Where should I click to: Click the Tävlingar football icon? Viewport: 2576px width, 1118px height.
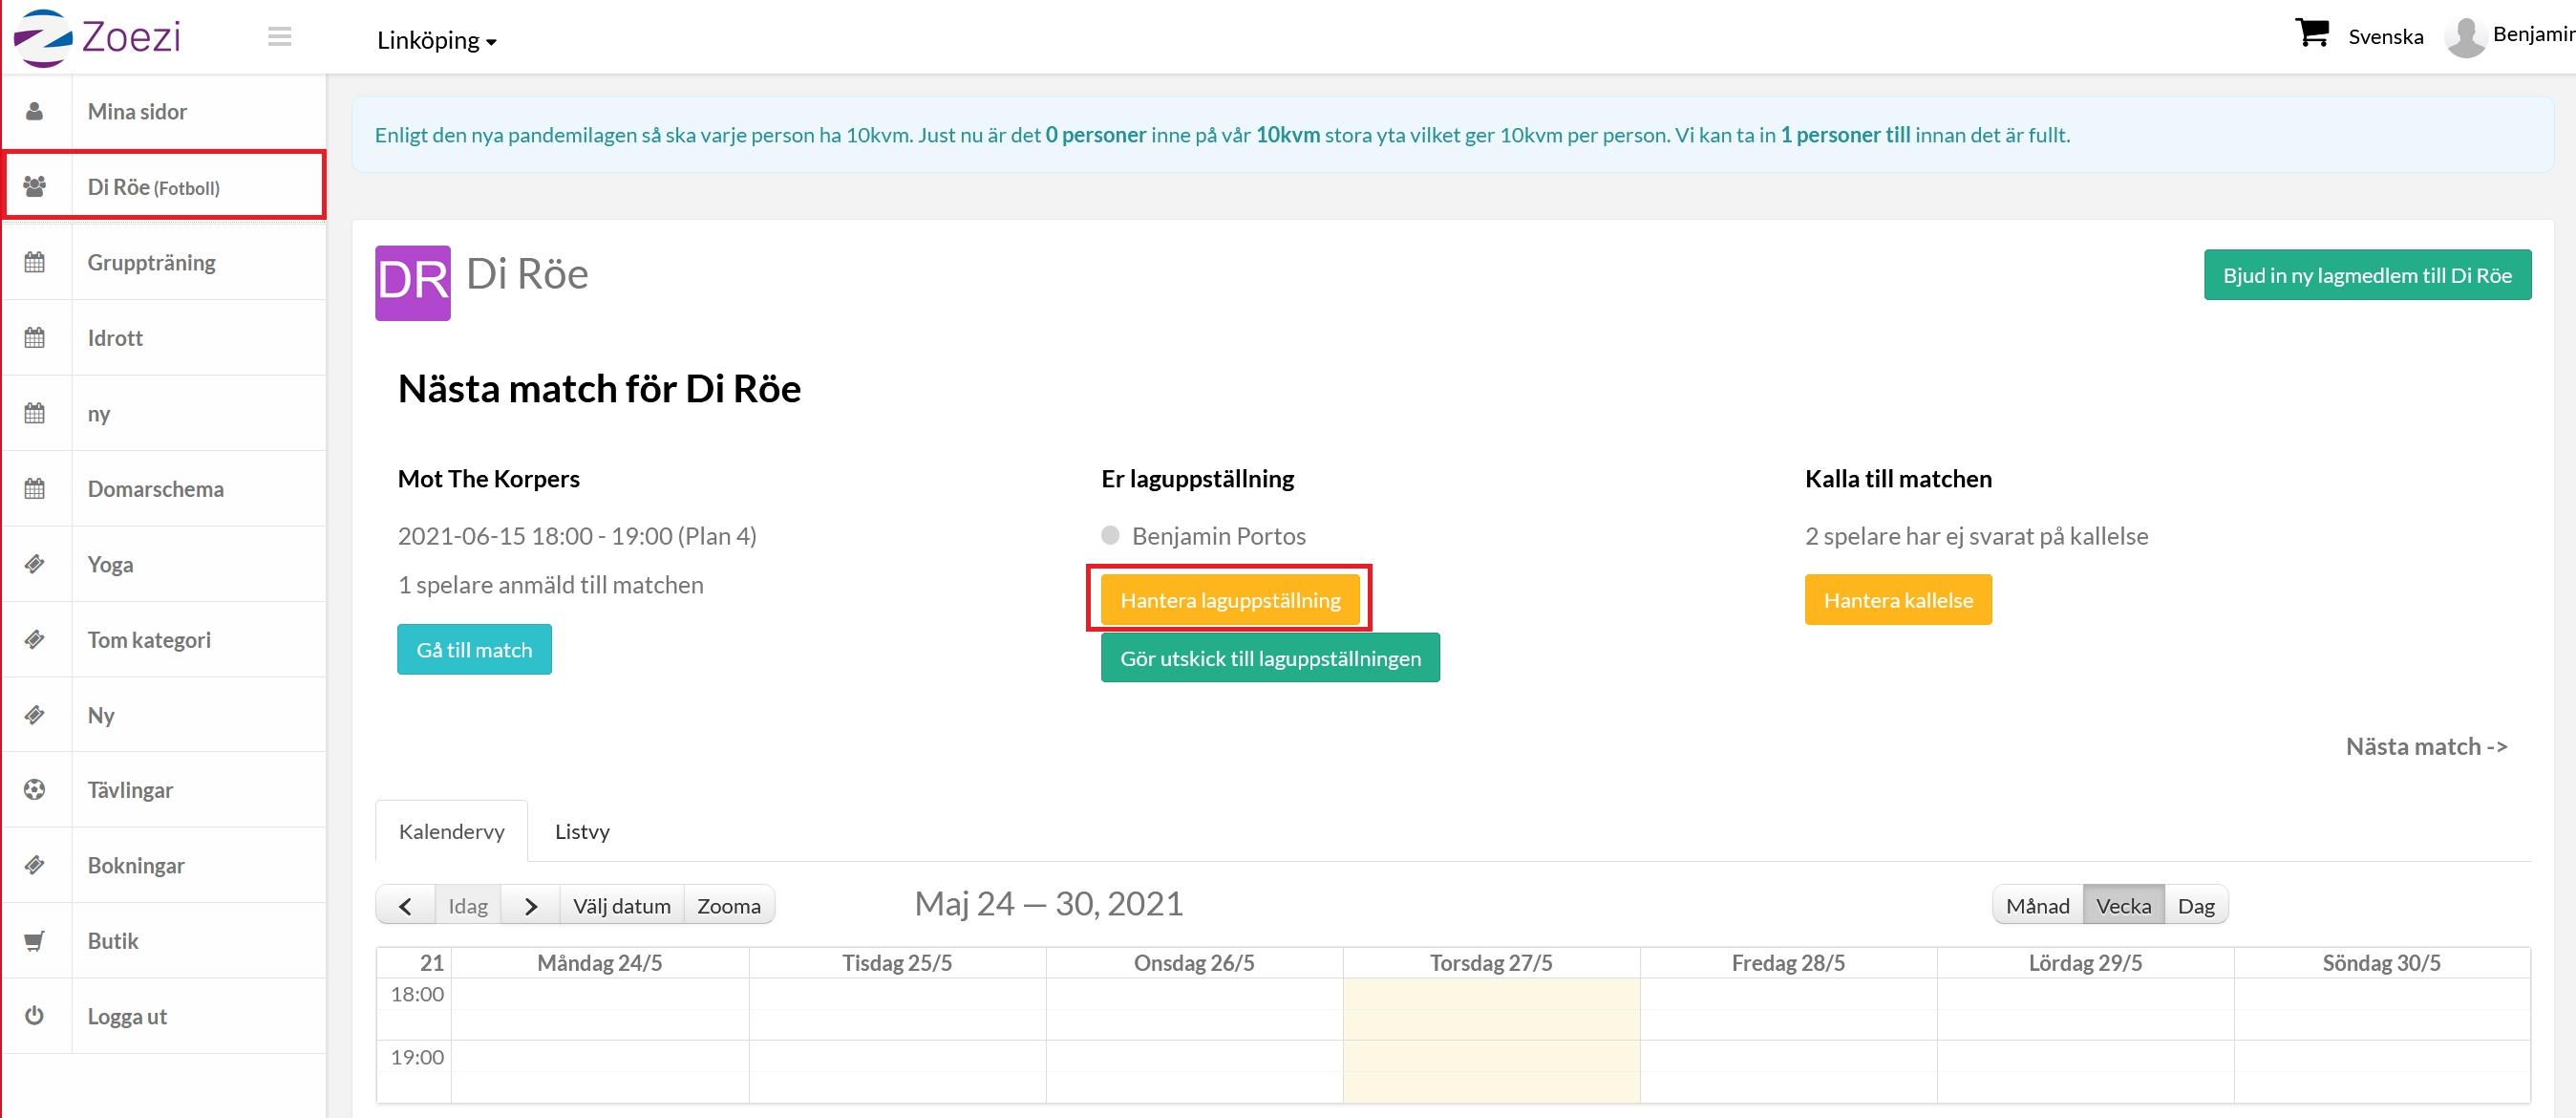pos(35,790)
